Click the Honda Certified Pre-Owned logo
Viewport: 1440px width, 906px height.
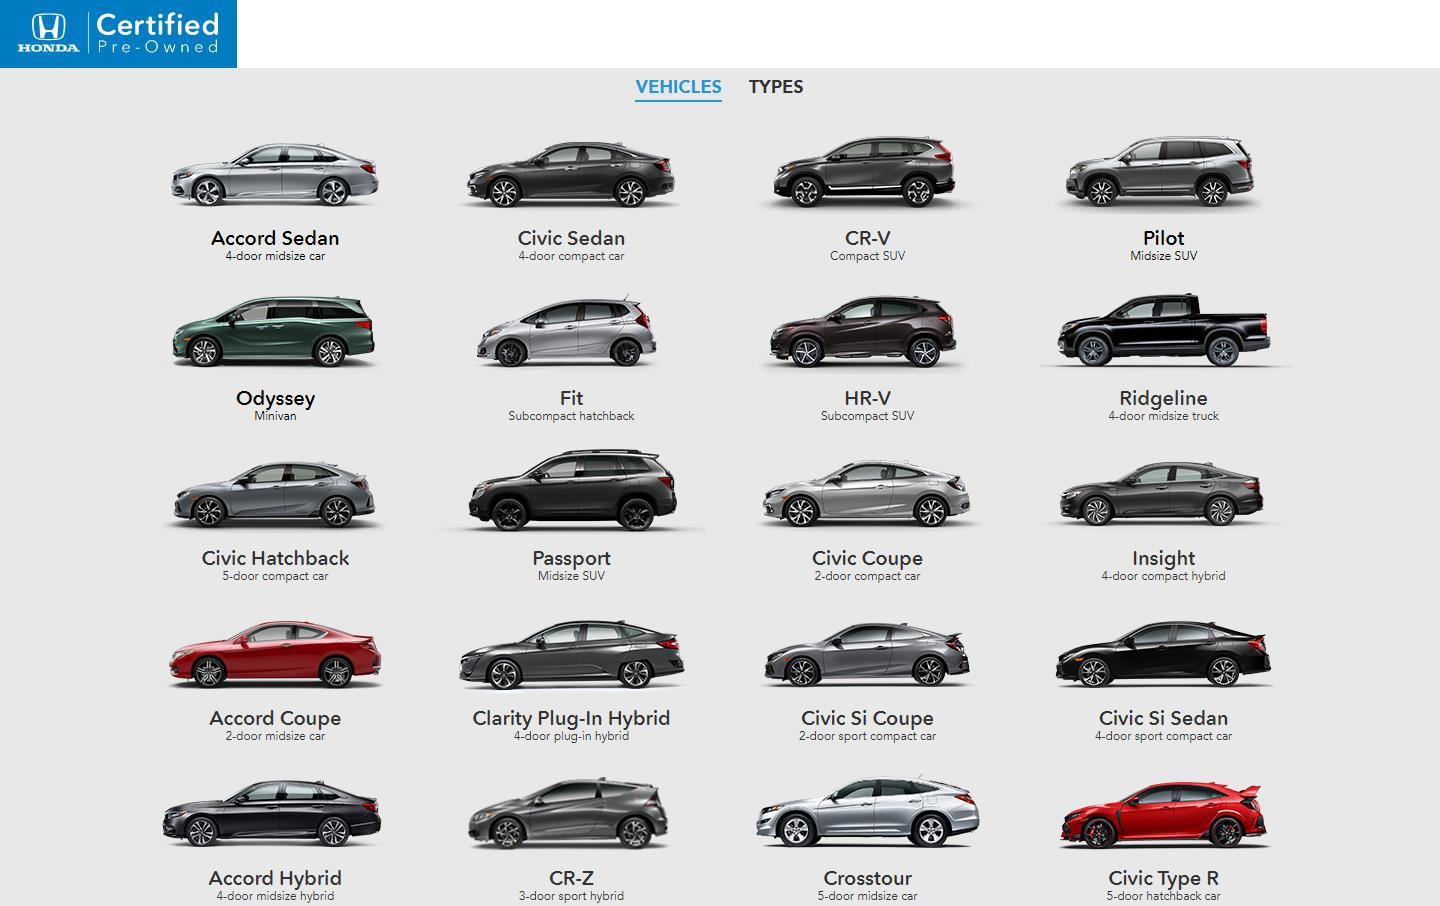click(x=118, y=34)
